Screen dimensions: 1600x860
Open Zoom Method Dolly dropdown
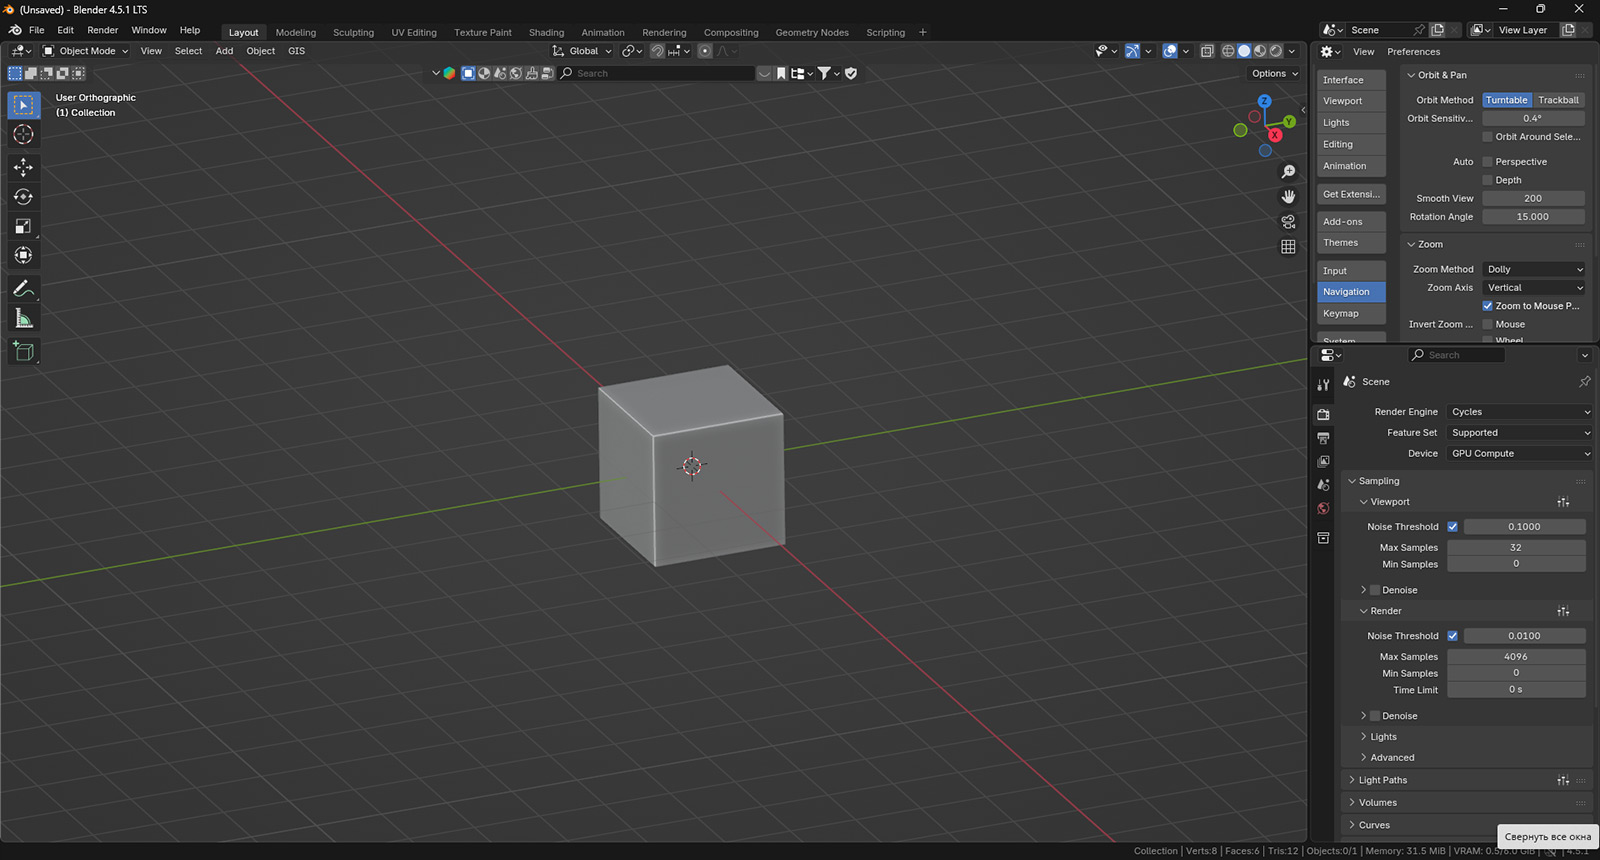click(x=1534, y=269)
